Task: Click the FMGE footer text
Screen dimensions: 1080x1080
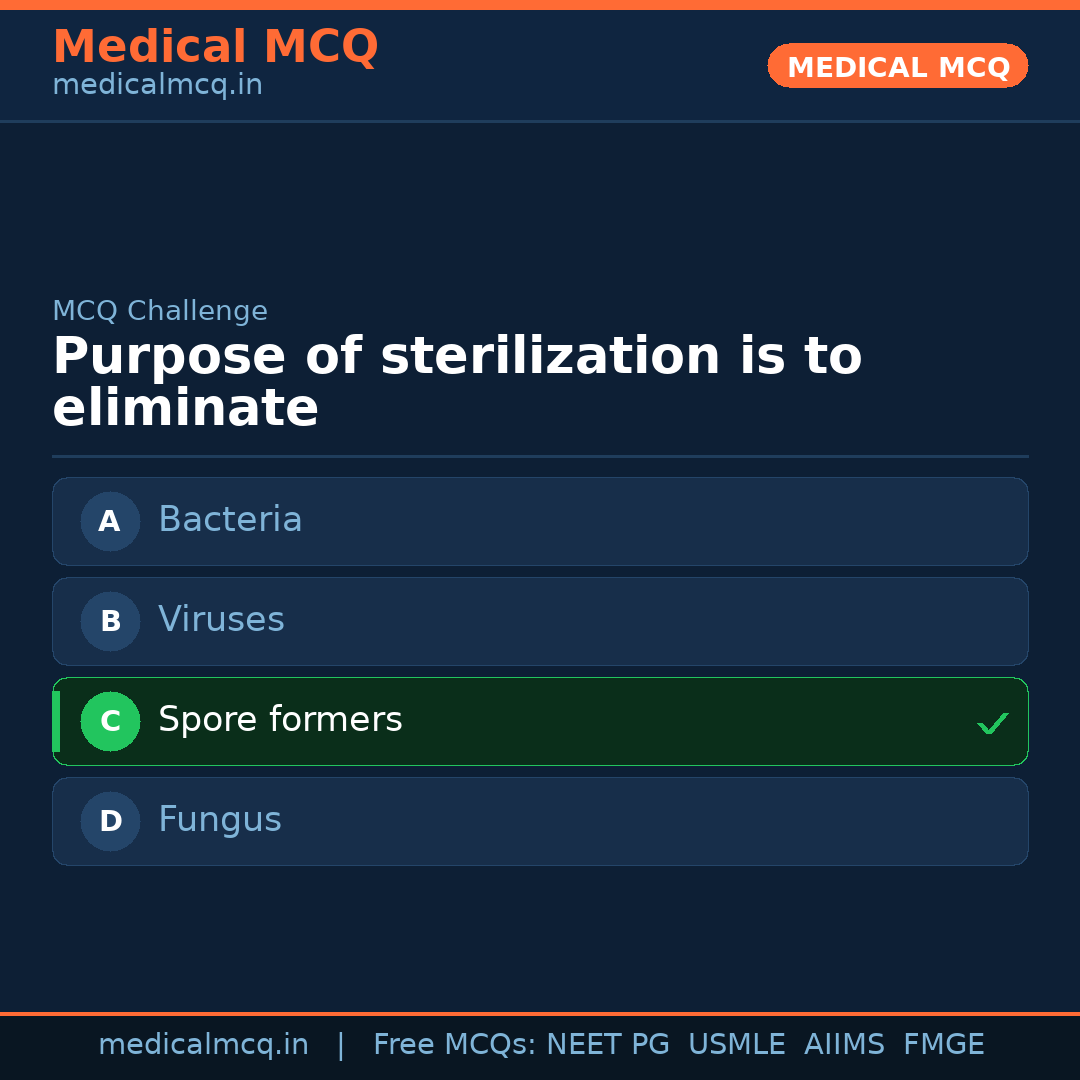Action: (x=943, y=1045)
